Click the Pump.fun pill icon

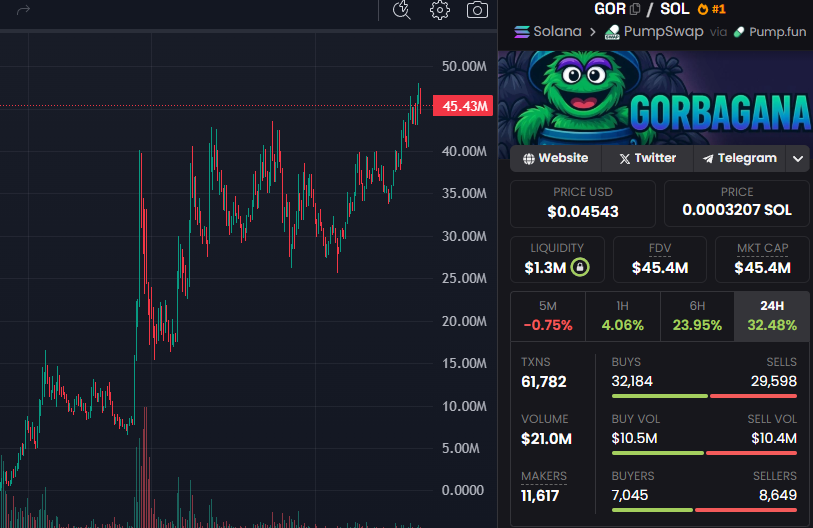tap(739, 32)
